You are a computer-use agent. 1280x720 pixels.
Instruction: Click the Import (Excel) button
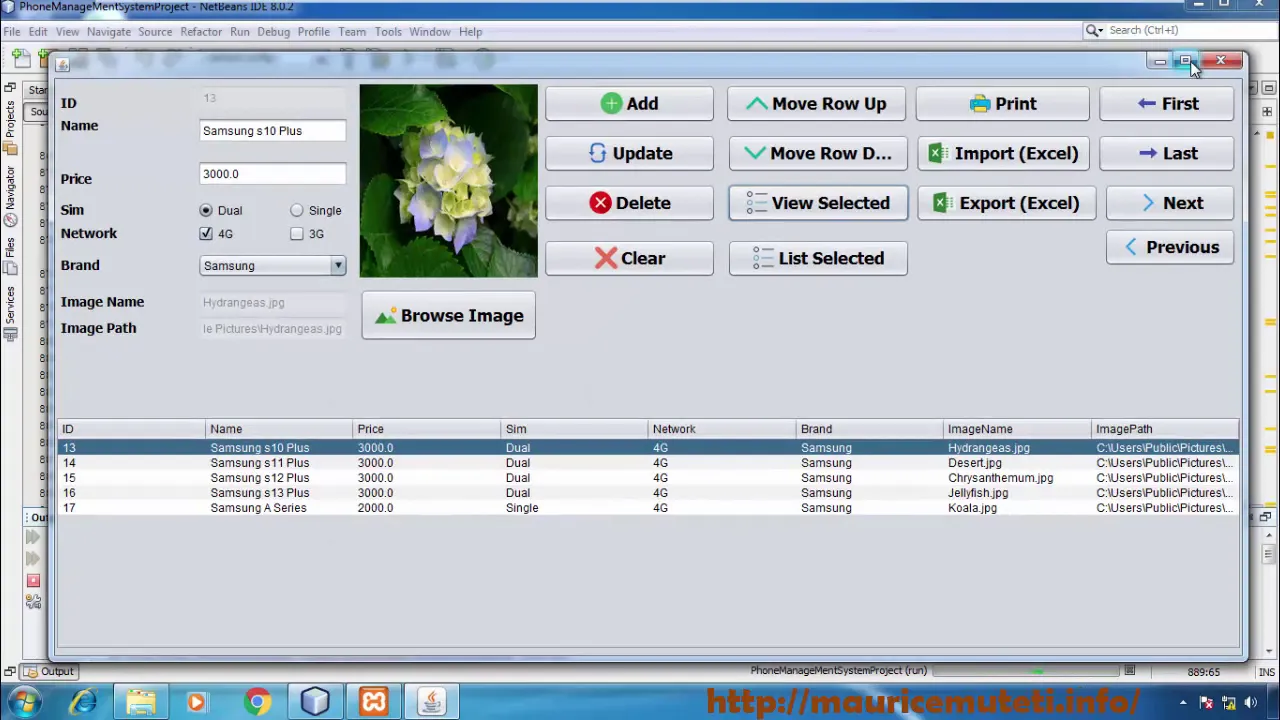(1002, 153)
